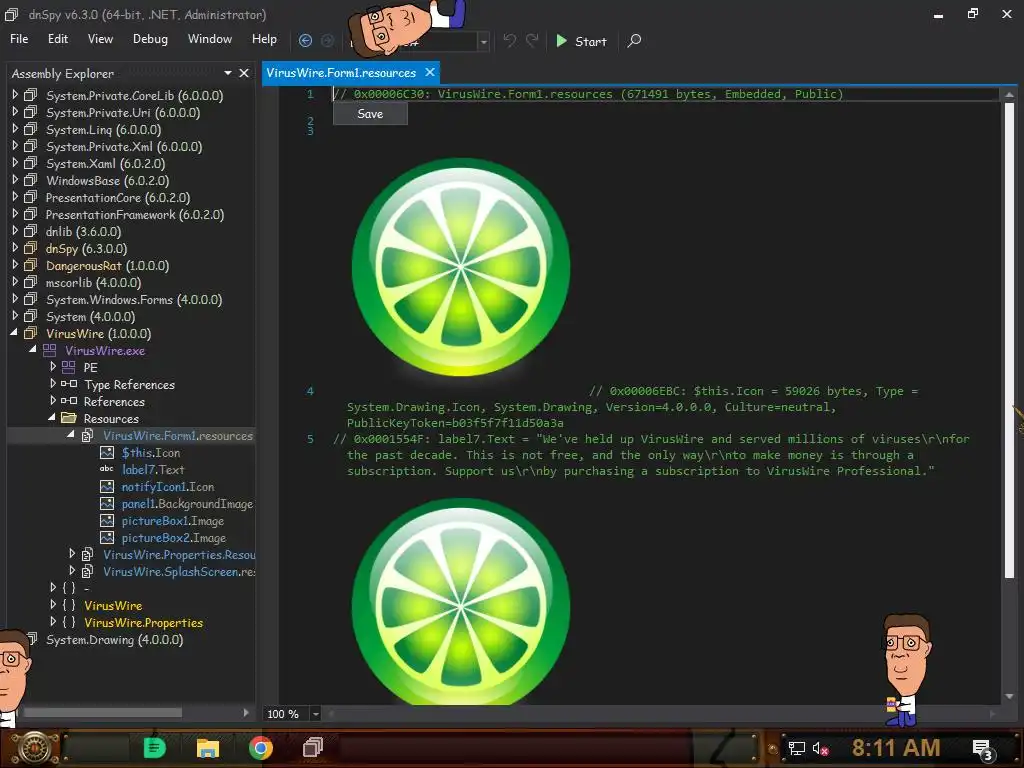Image resolution: width=1024 pixels, height=768 pixels.
Task: Expand the Type References node
Action: (x=53, y=383)
